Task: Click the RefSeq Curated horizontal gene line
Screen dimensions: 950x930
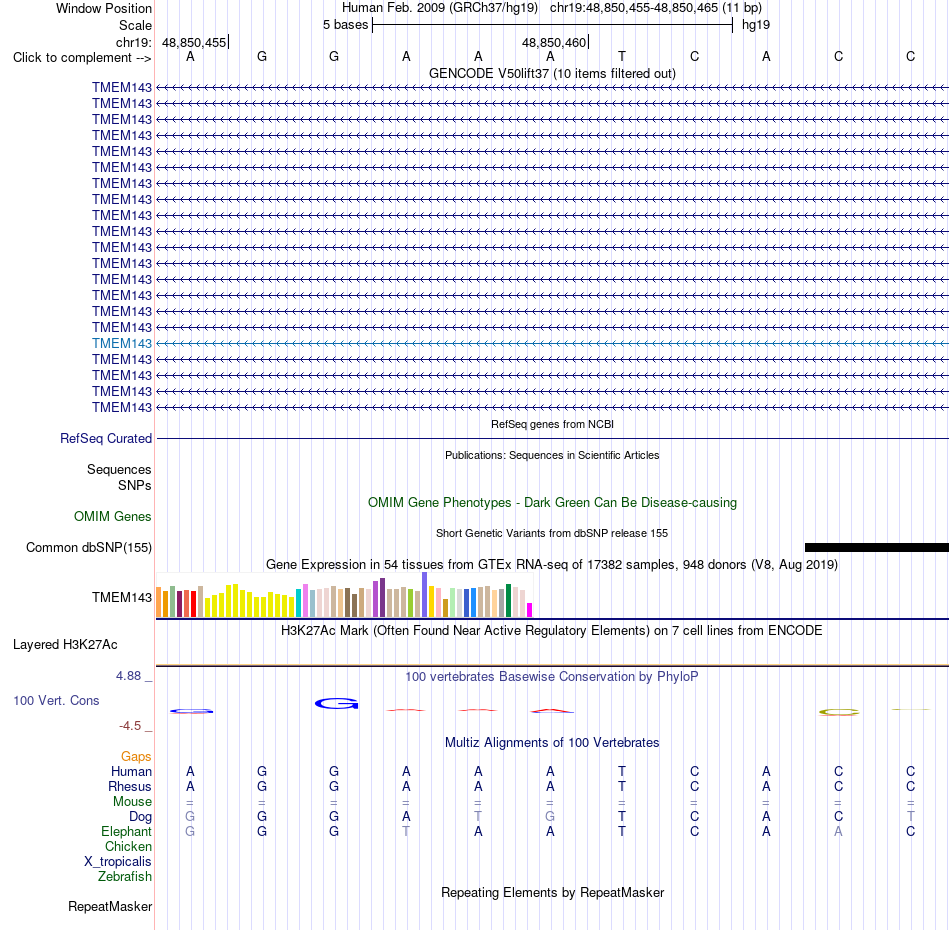Action: [x=552, y=438]
